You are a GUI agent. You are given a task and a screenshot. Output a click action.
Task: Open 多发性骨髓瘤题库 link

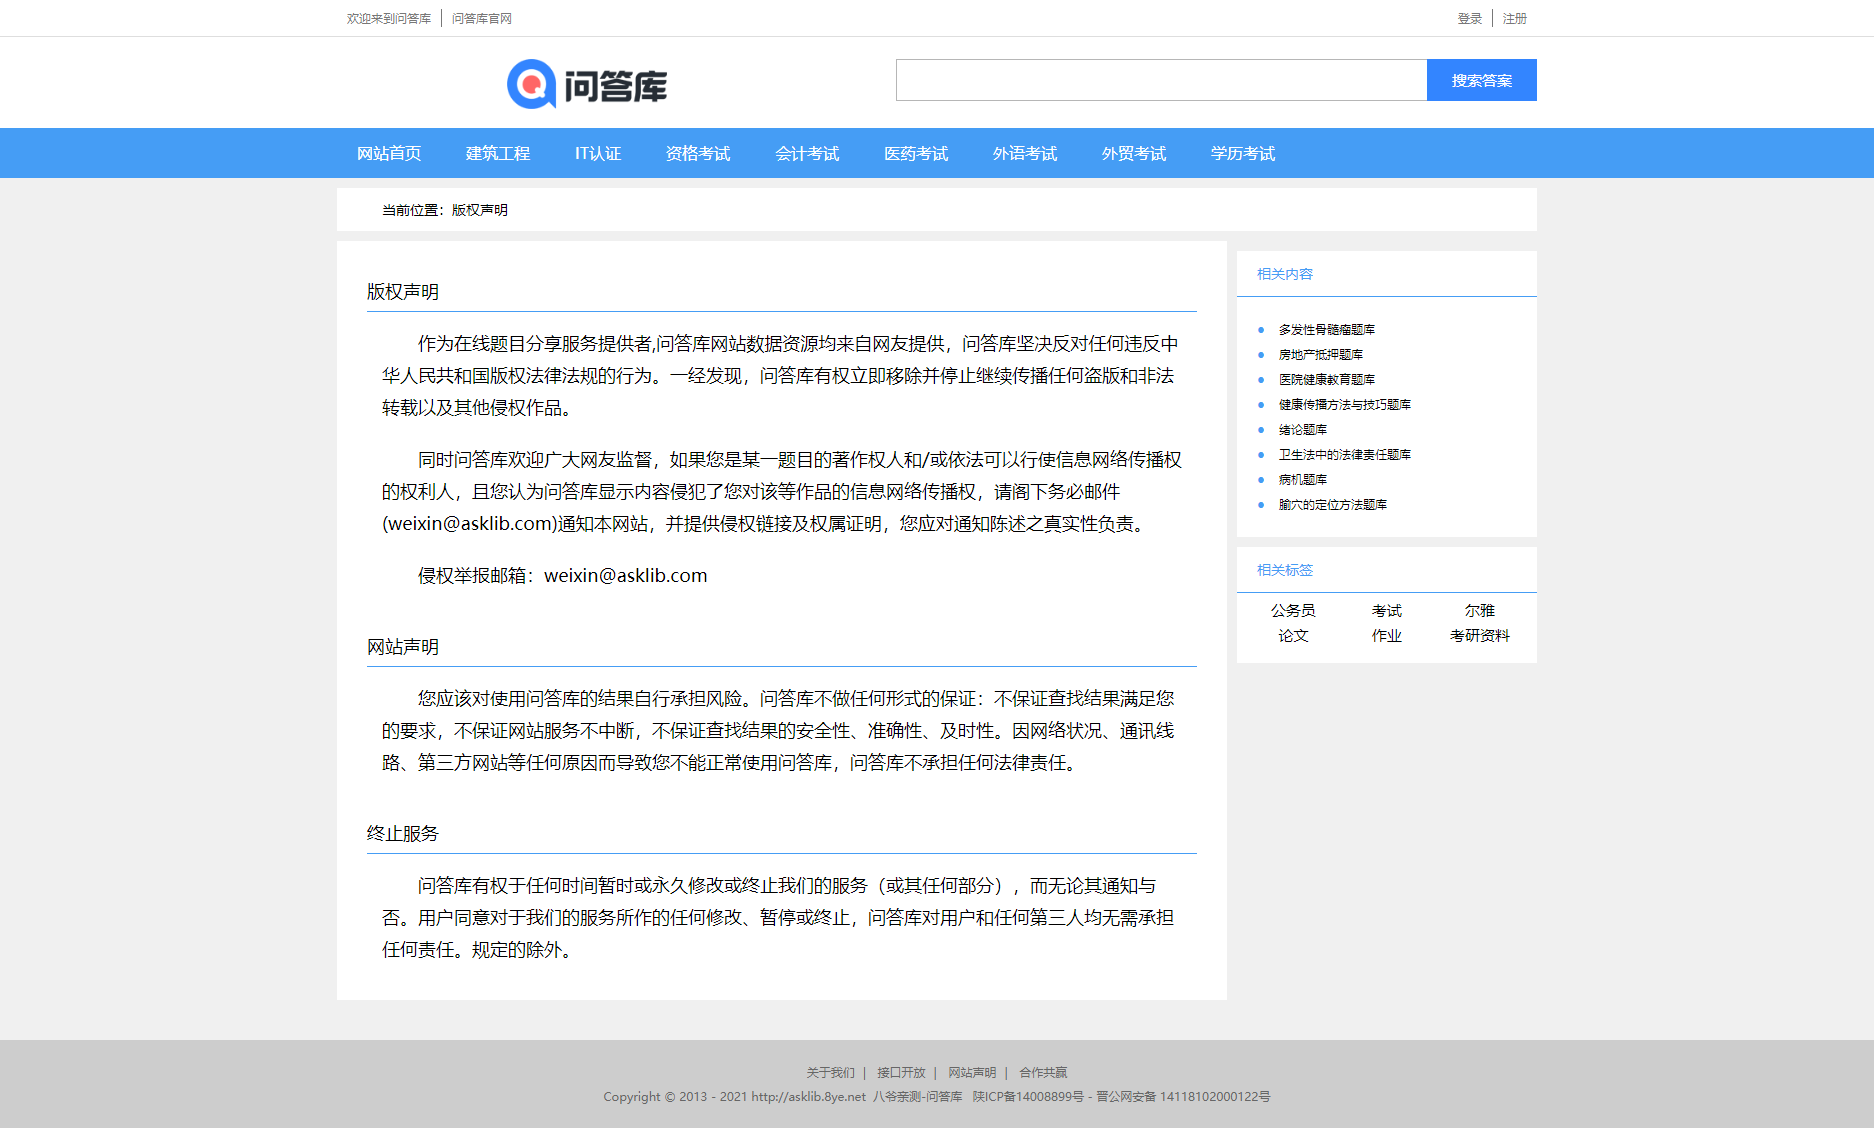1325,329
